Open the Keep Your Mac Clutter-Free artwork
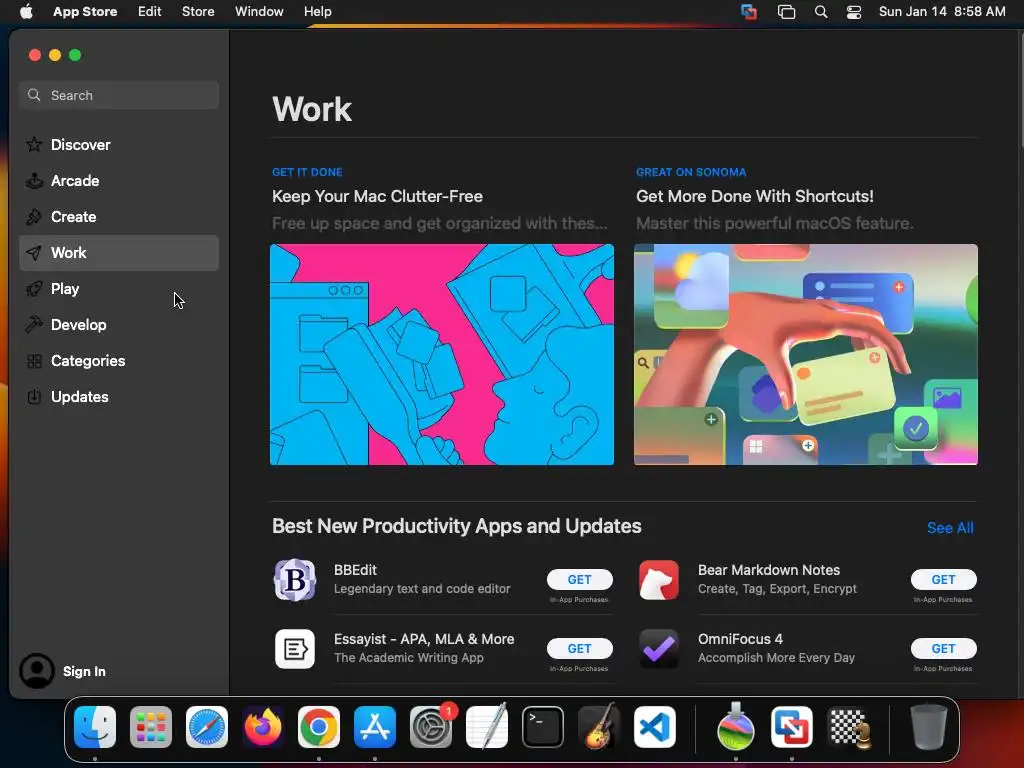The width and height of the screenshot is (1024, 768). point(441,355)
